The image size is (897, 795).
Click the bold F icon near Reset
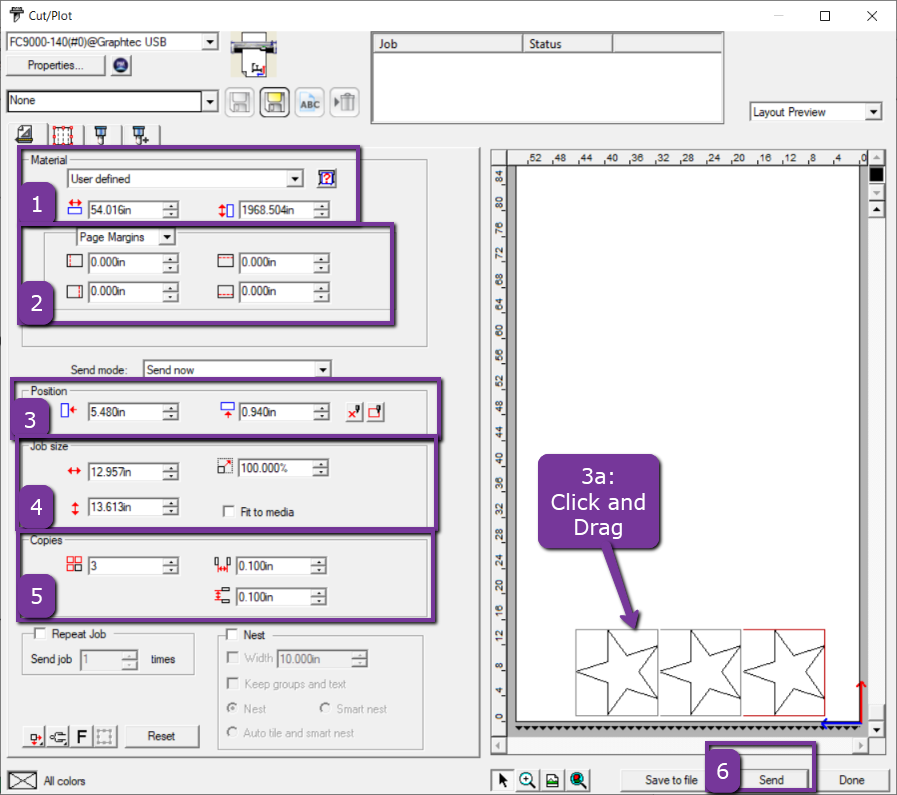82,737
